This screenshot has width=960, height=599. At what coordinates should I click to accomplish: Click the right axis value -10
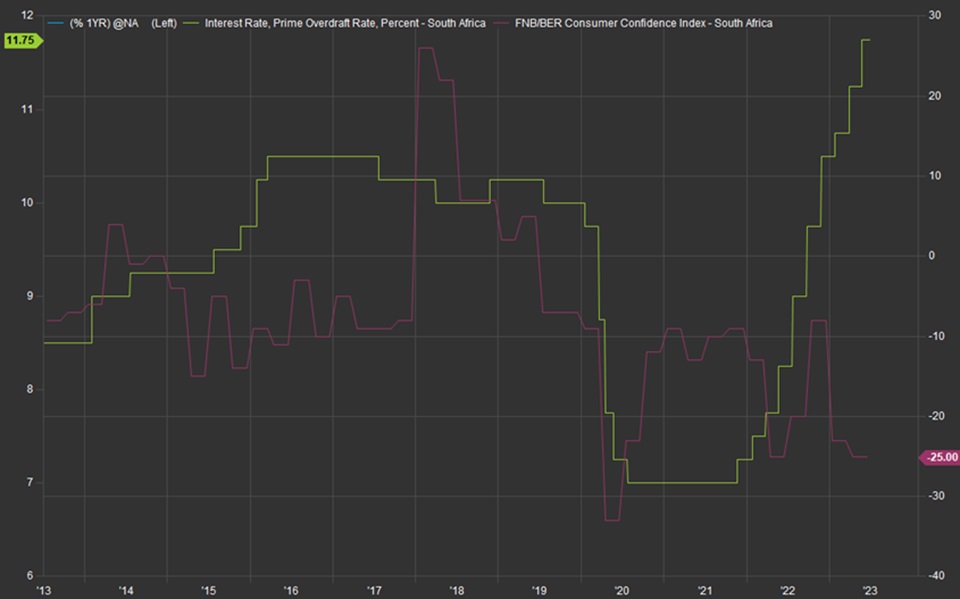(x=934, y=336)
